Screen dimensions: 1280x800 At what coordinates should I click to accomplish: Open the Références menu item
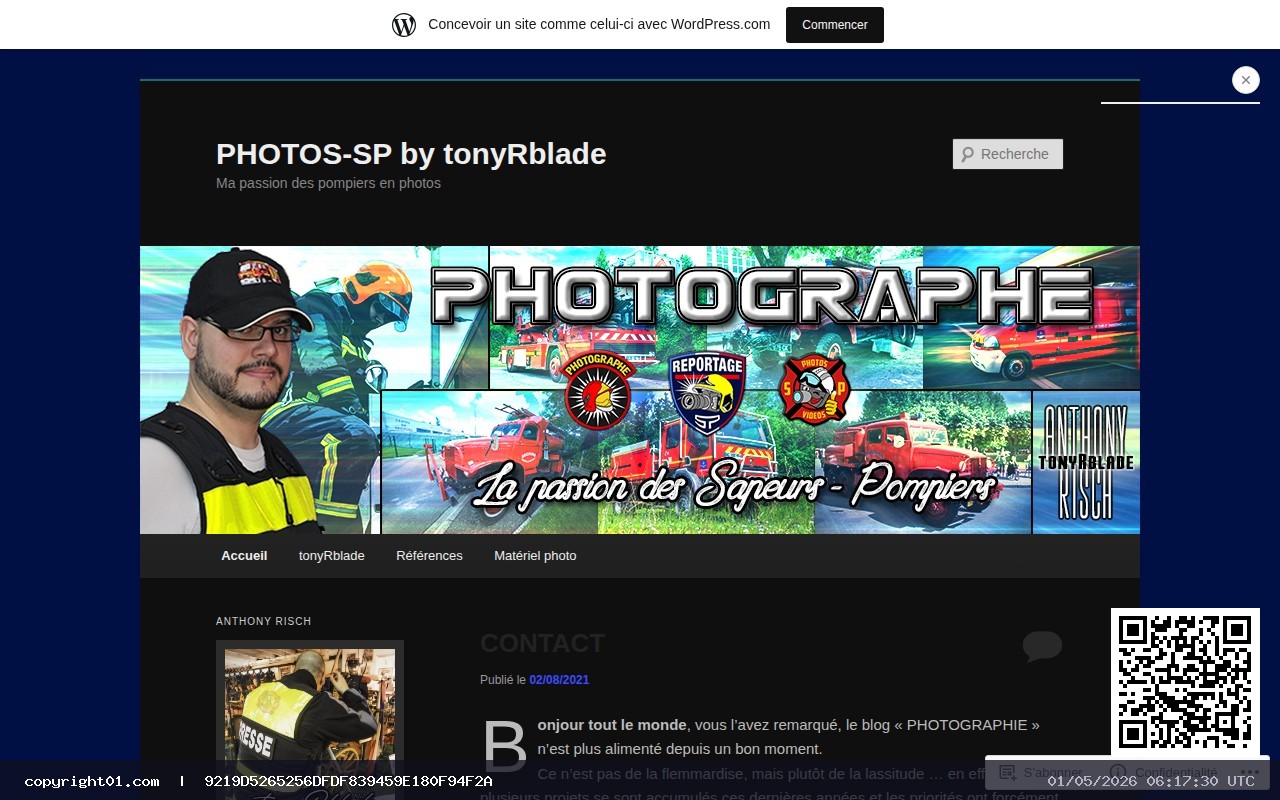[x=429, y=555]
